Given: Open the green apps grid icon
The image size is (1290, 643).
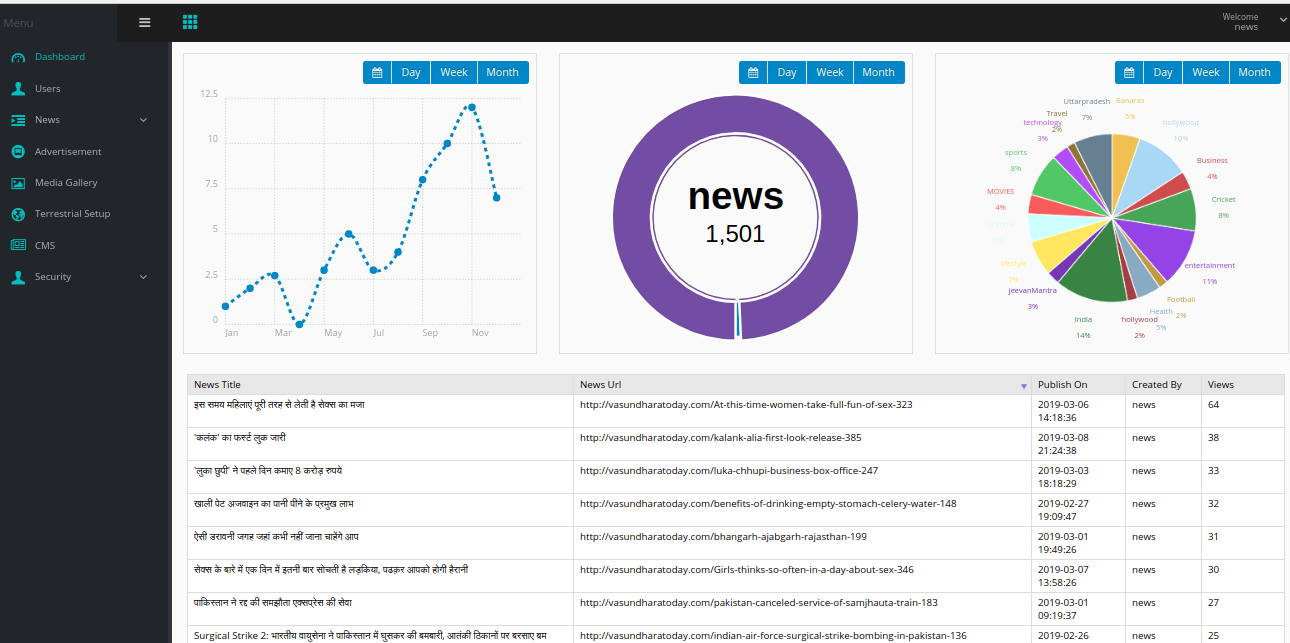Looking at the screenshot, I should [190, 22].
